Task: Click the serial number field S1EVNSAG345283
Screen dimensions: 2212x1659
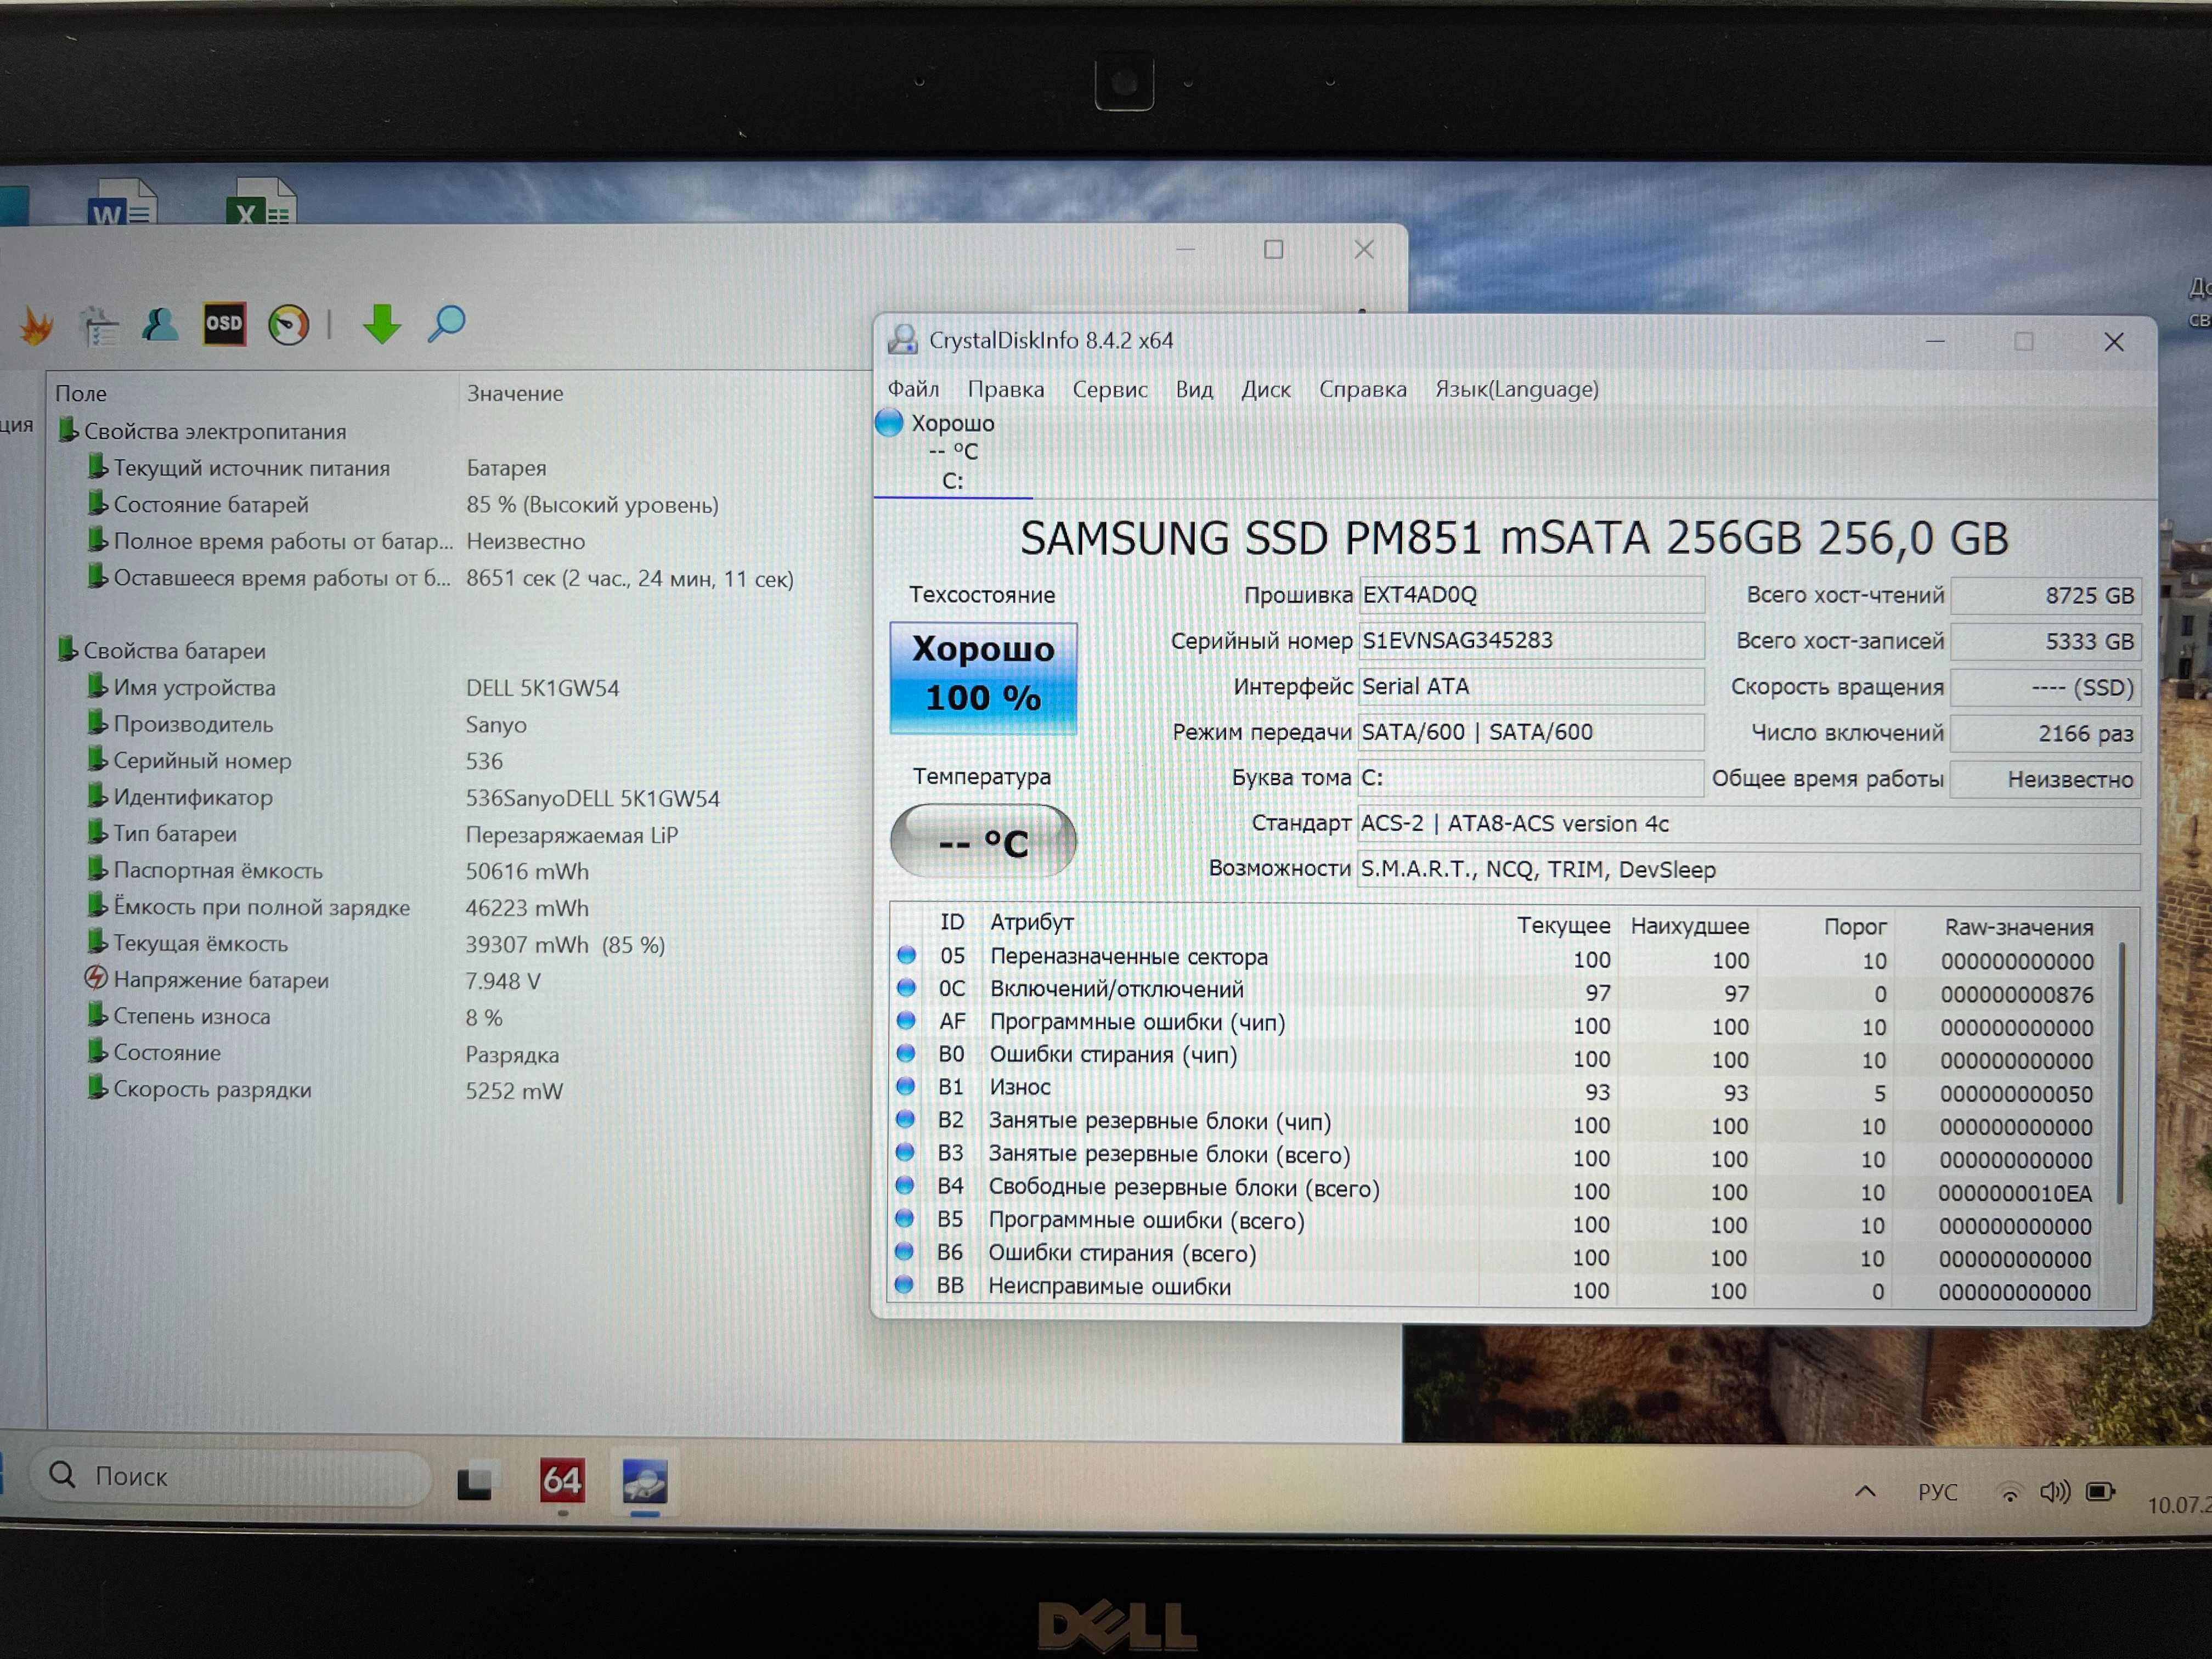Action: coord(1531,641)
